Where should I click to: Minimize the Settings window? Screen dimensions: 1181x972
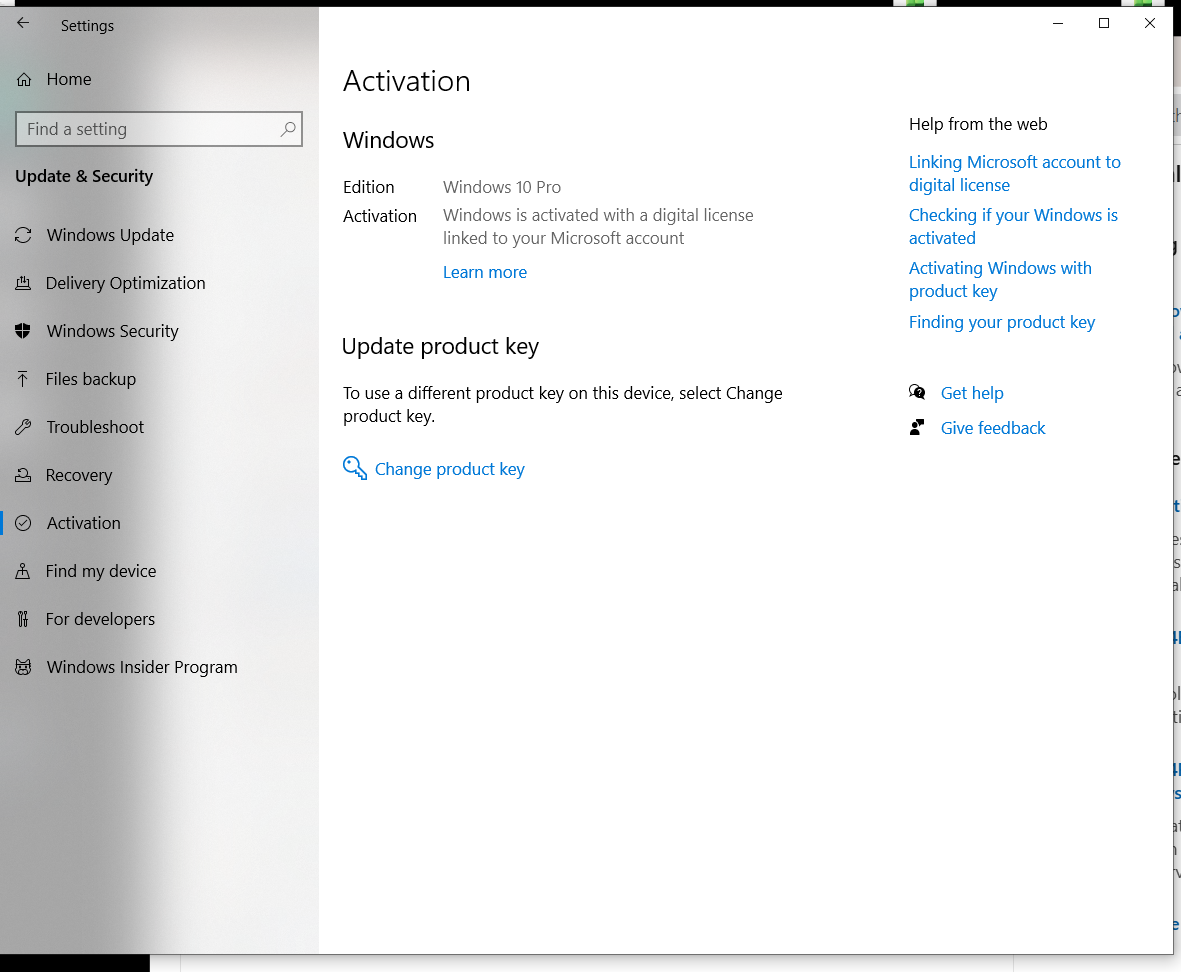[x=1058, y=23]
